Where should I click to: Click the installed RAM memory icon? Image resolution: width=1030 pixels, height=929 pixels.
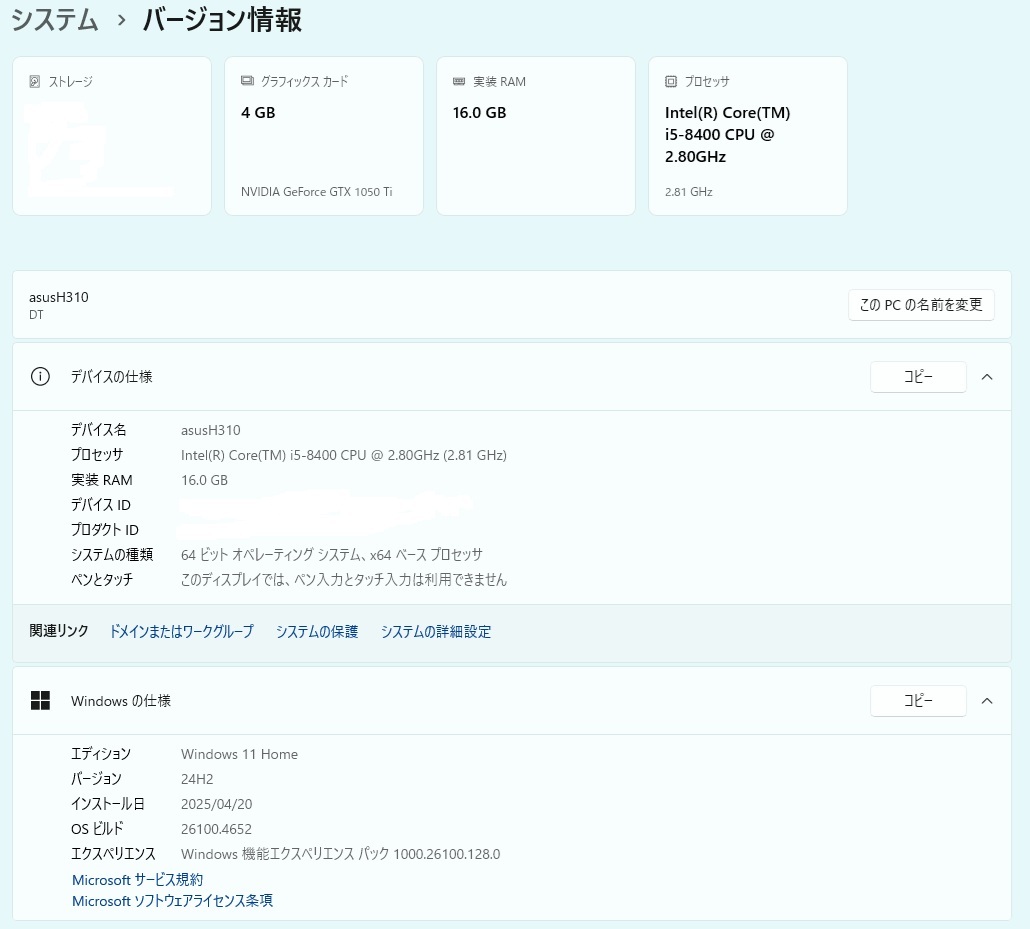tap(459, 81)
